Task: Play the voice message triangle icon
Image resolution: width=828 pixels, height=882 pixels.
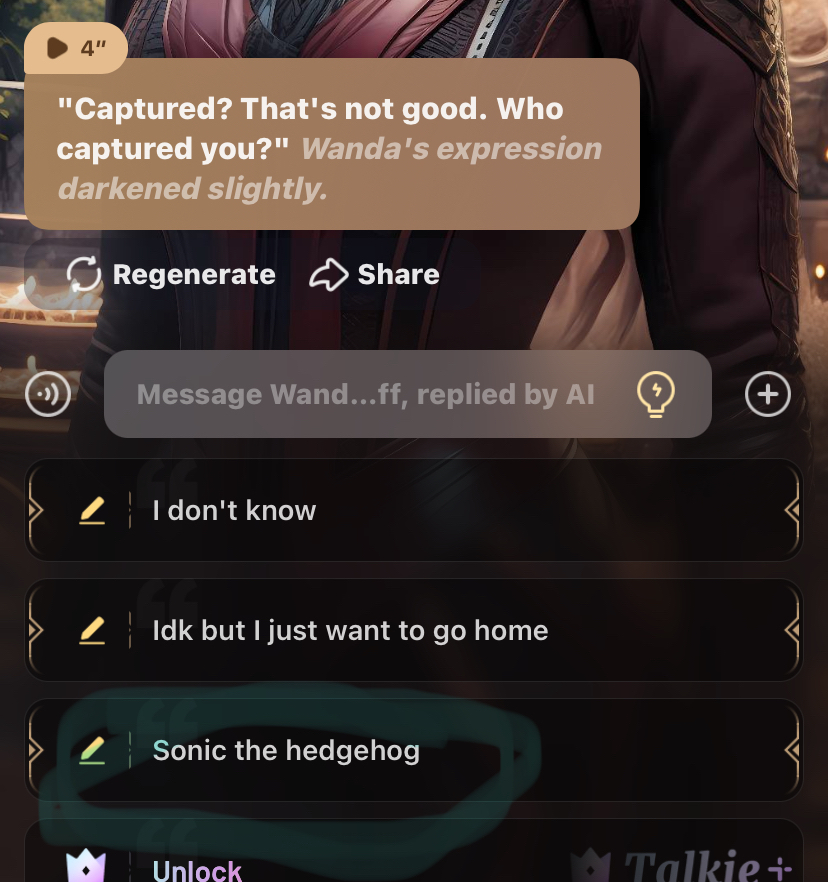Action: pos(57,48)
